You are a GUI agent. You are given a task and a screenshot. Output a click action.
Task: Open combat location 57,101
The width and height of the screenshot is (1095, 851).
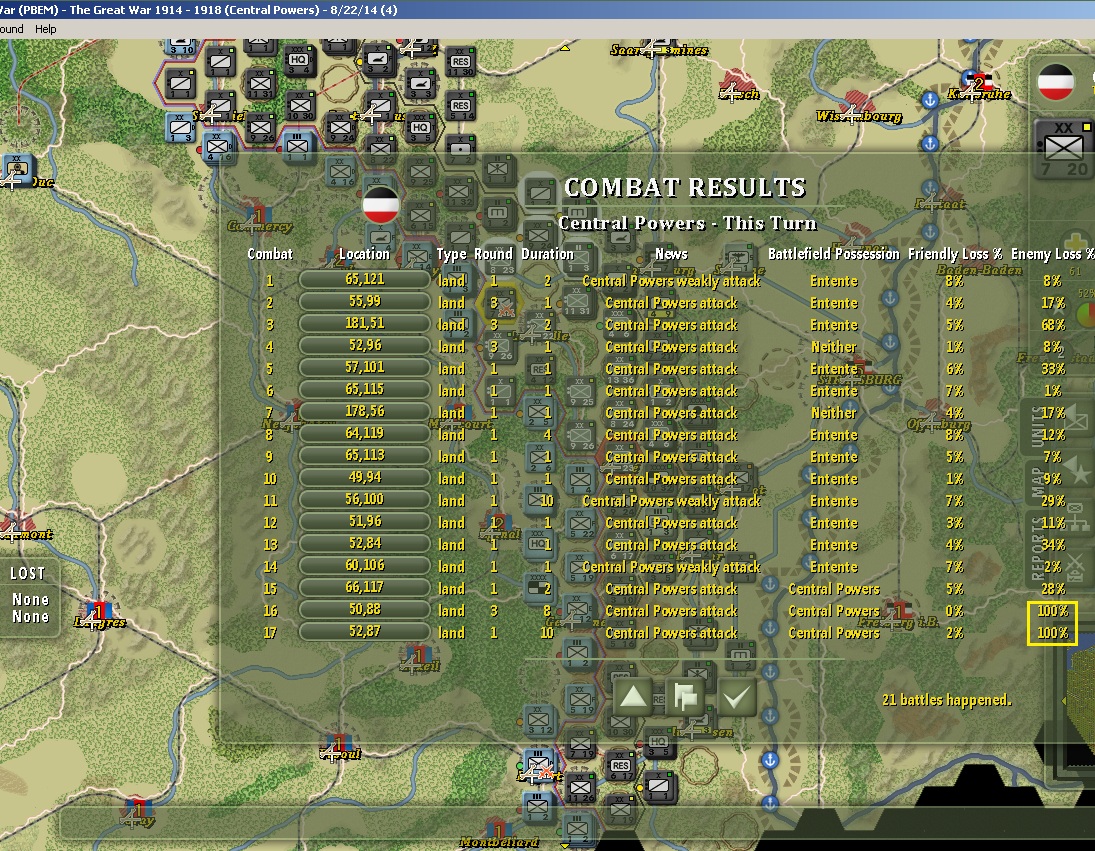pos(365,367)
